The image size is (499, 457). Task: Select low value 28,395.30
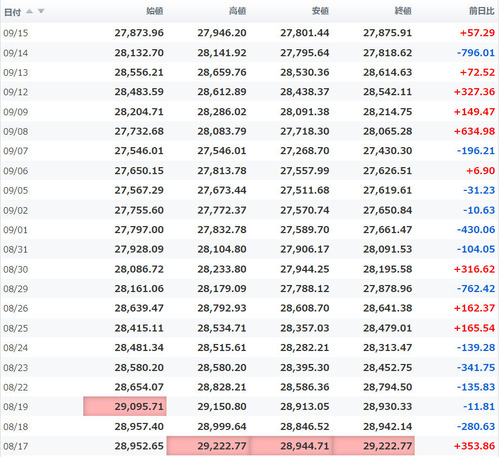[x=305, y=368]
